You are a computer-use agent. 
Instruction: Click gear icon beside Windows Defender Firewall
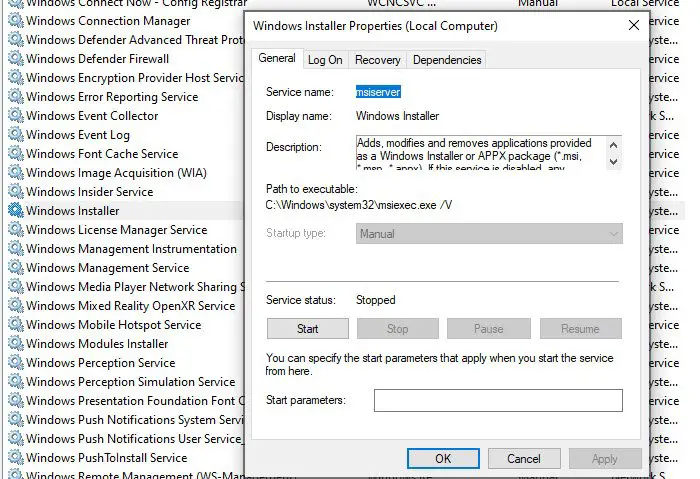(16, 58)
